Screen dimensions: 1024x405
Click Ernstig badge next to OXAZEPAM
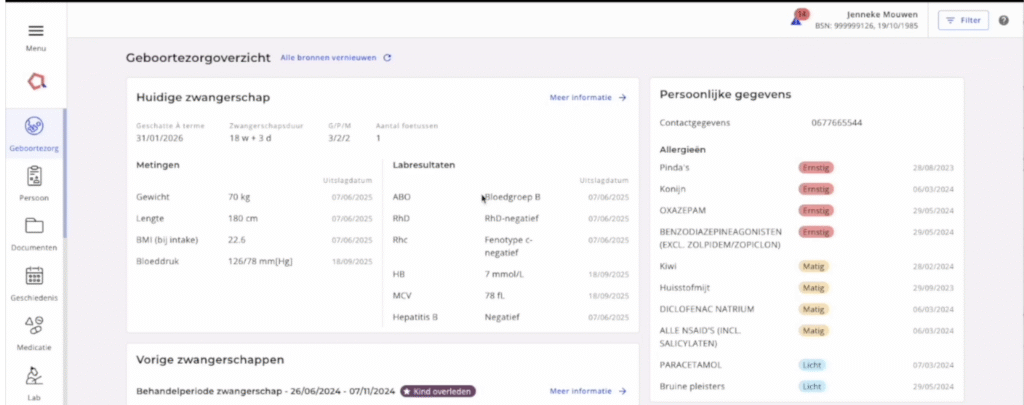click(x=817, y=210)
